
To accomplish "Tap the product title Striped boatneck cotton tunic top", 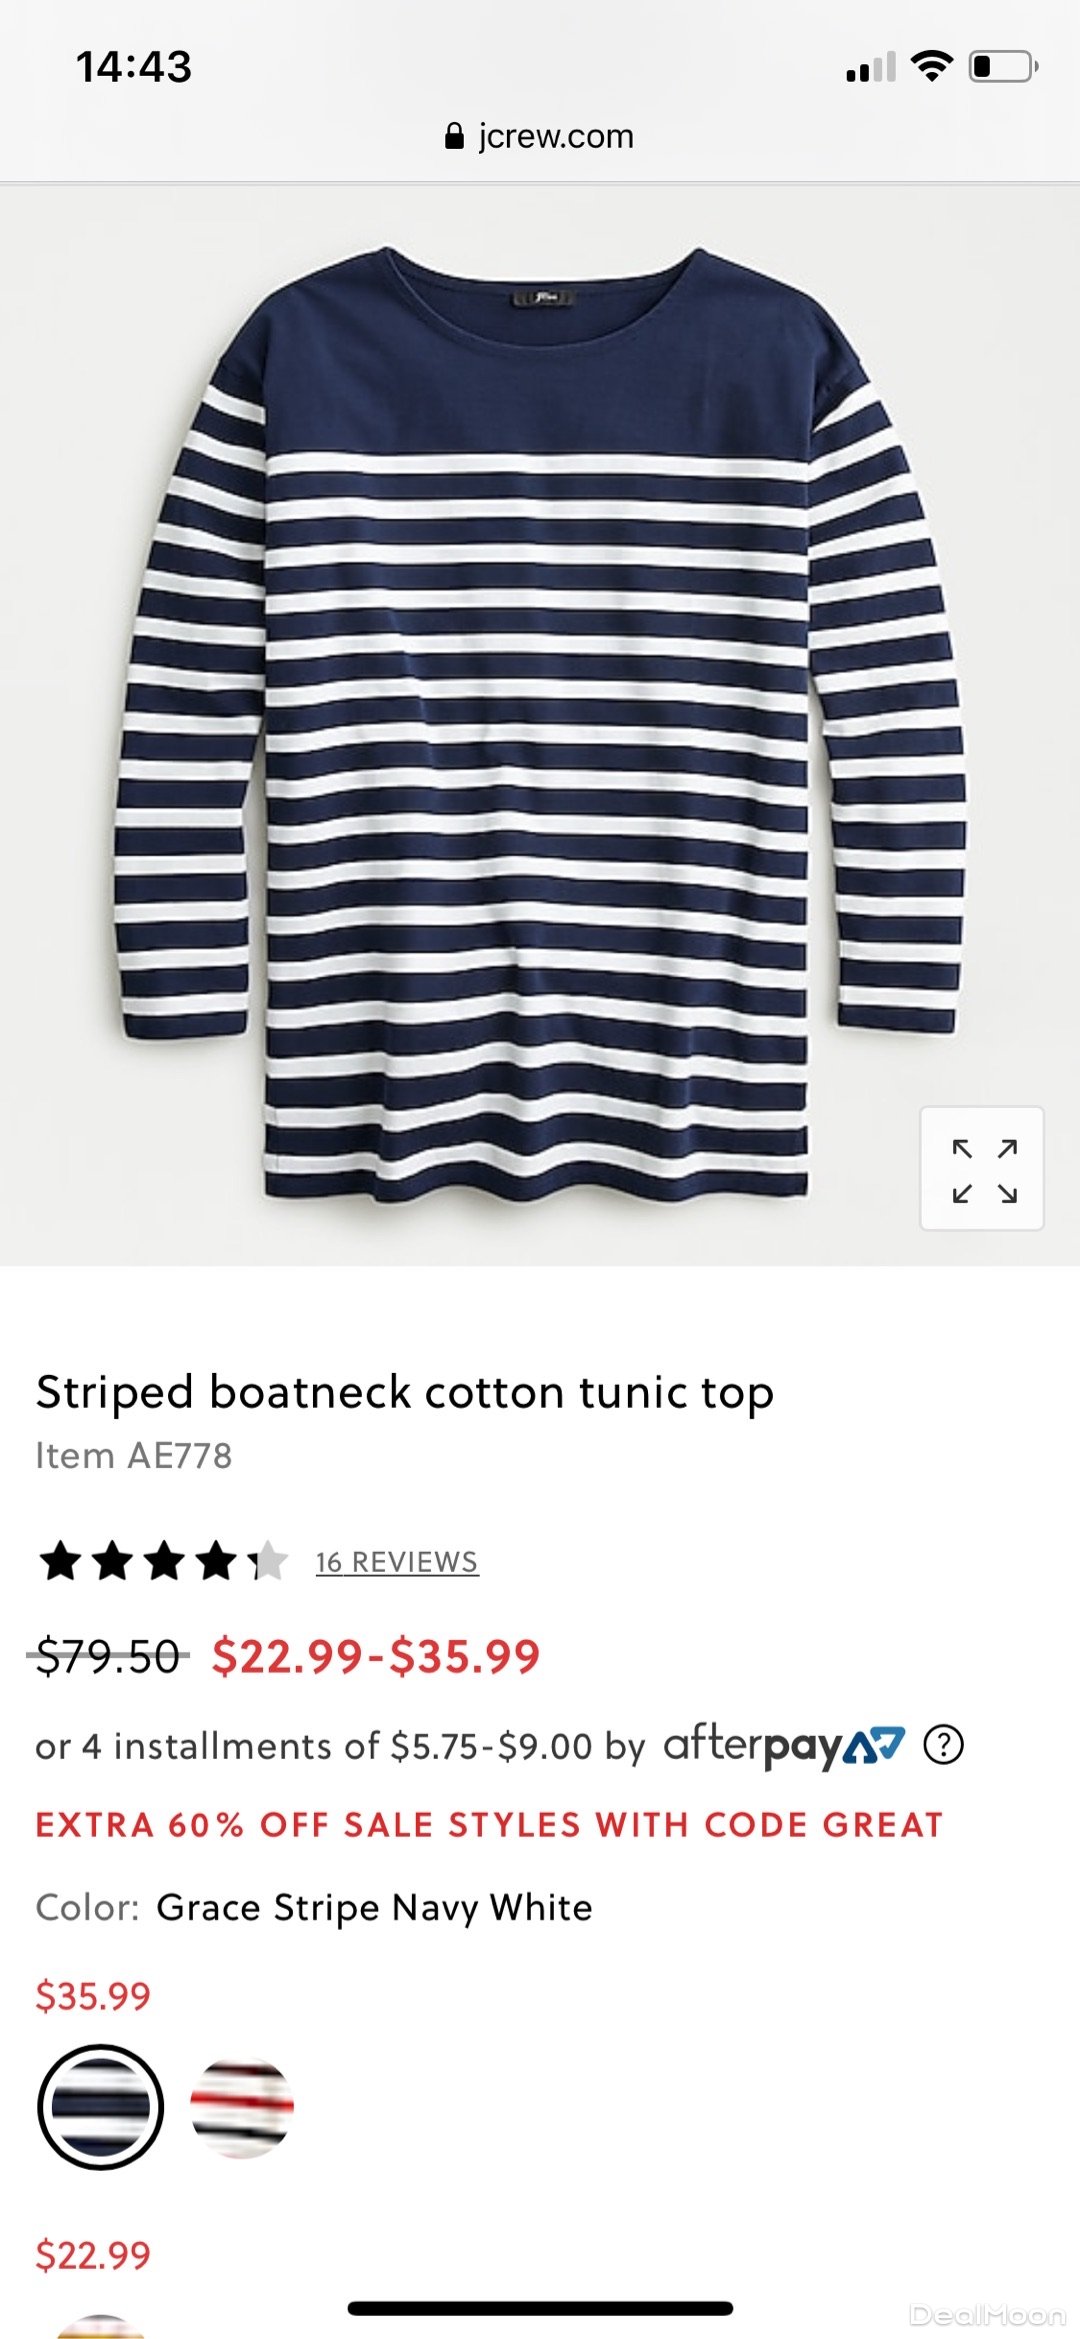I will pyautogui.click(x=405, y=1393).
